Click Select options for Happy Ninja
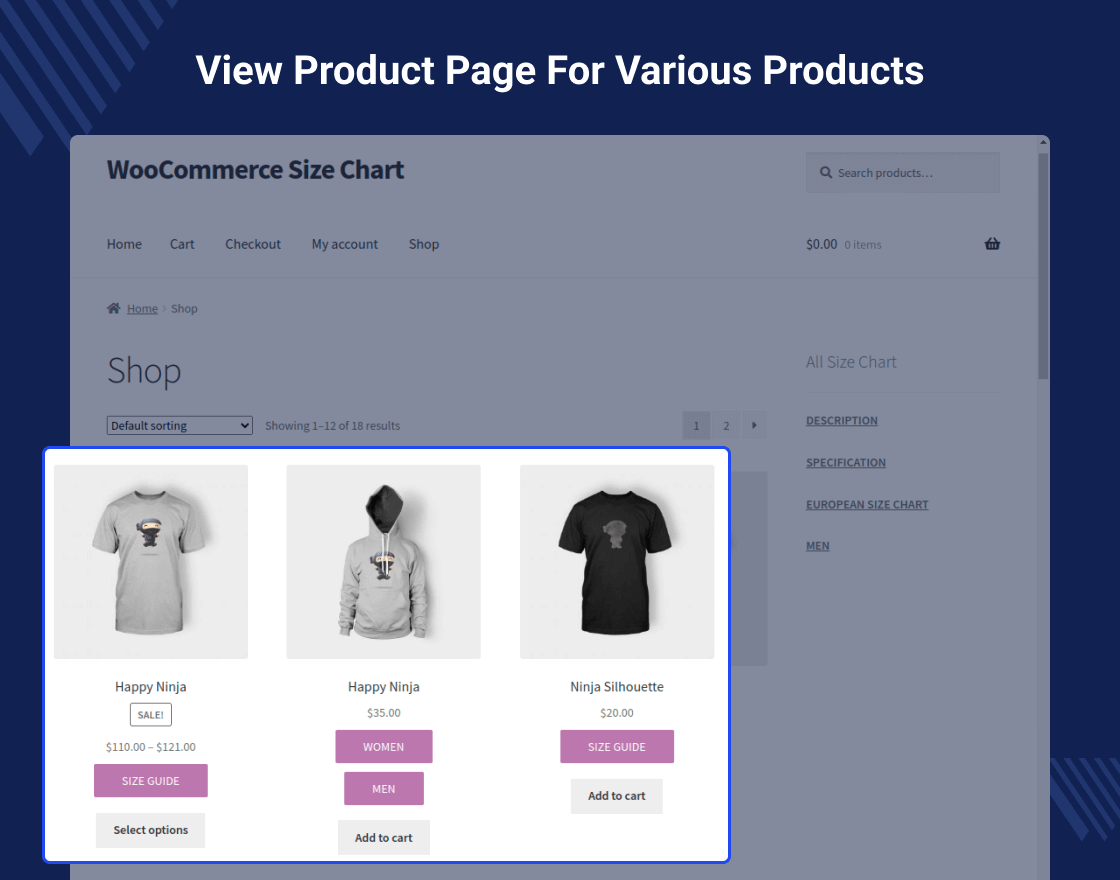The width and height of the screenshot is (1120, 880). point(150,830)
